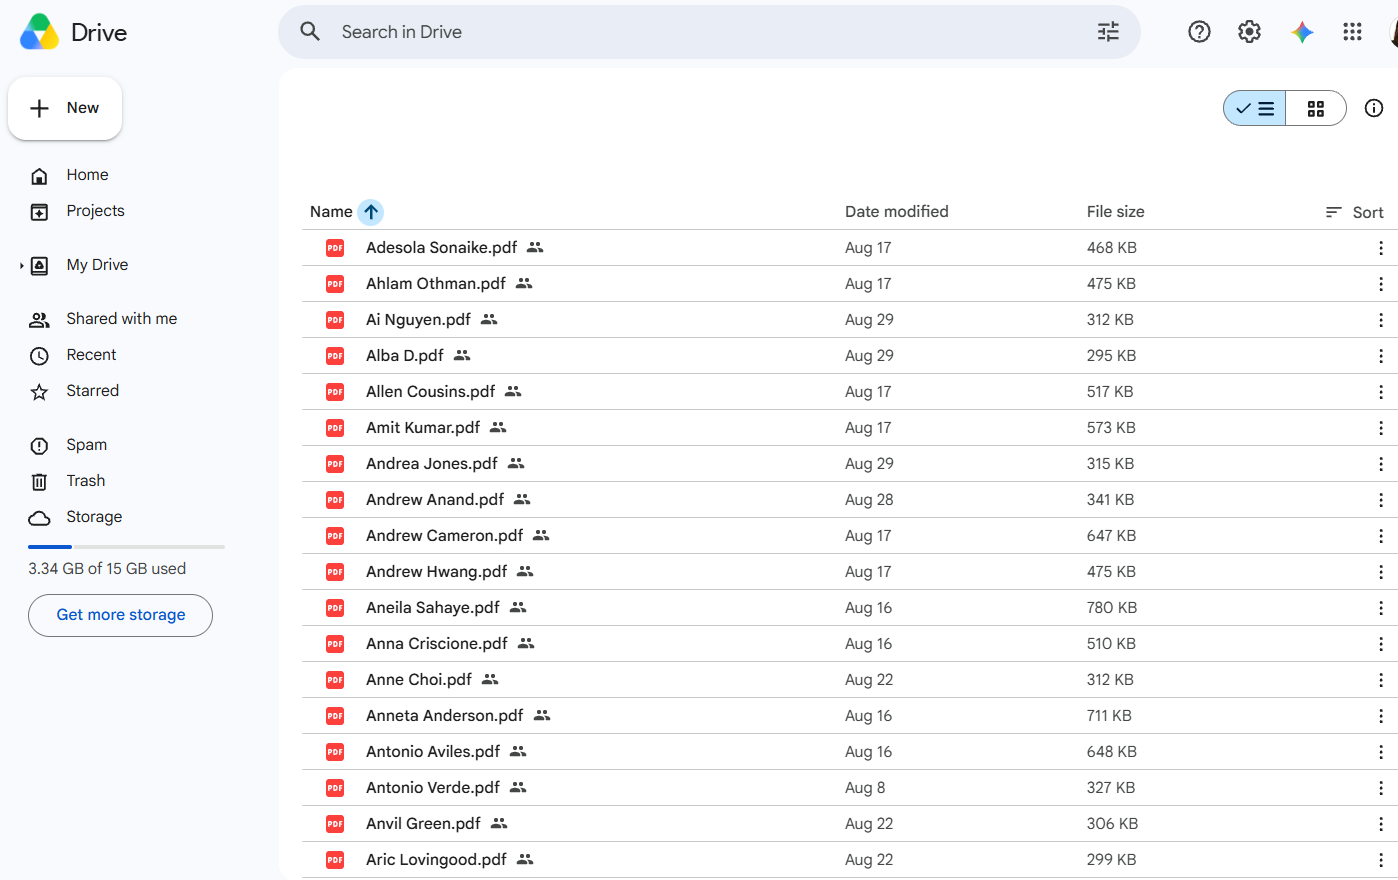Viewport: 1398px width, 880px height.
Task: Click the PDF icon of Alba D.pdf
Action: pos(335,356)
